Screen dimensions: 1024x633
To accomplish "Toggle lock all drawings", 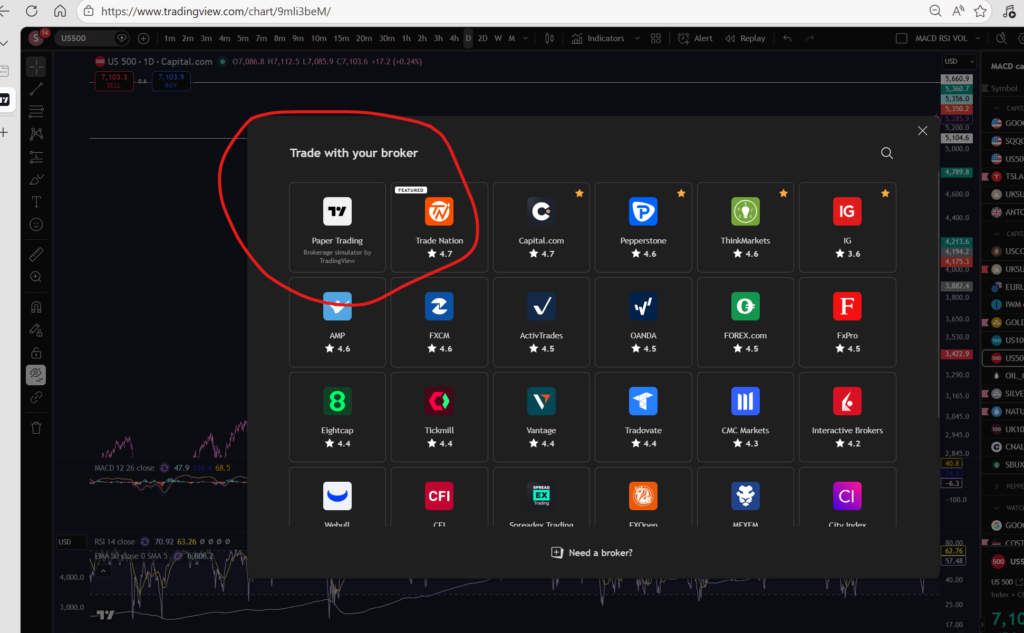I will (36, 353).
